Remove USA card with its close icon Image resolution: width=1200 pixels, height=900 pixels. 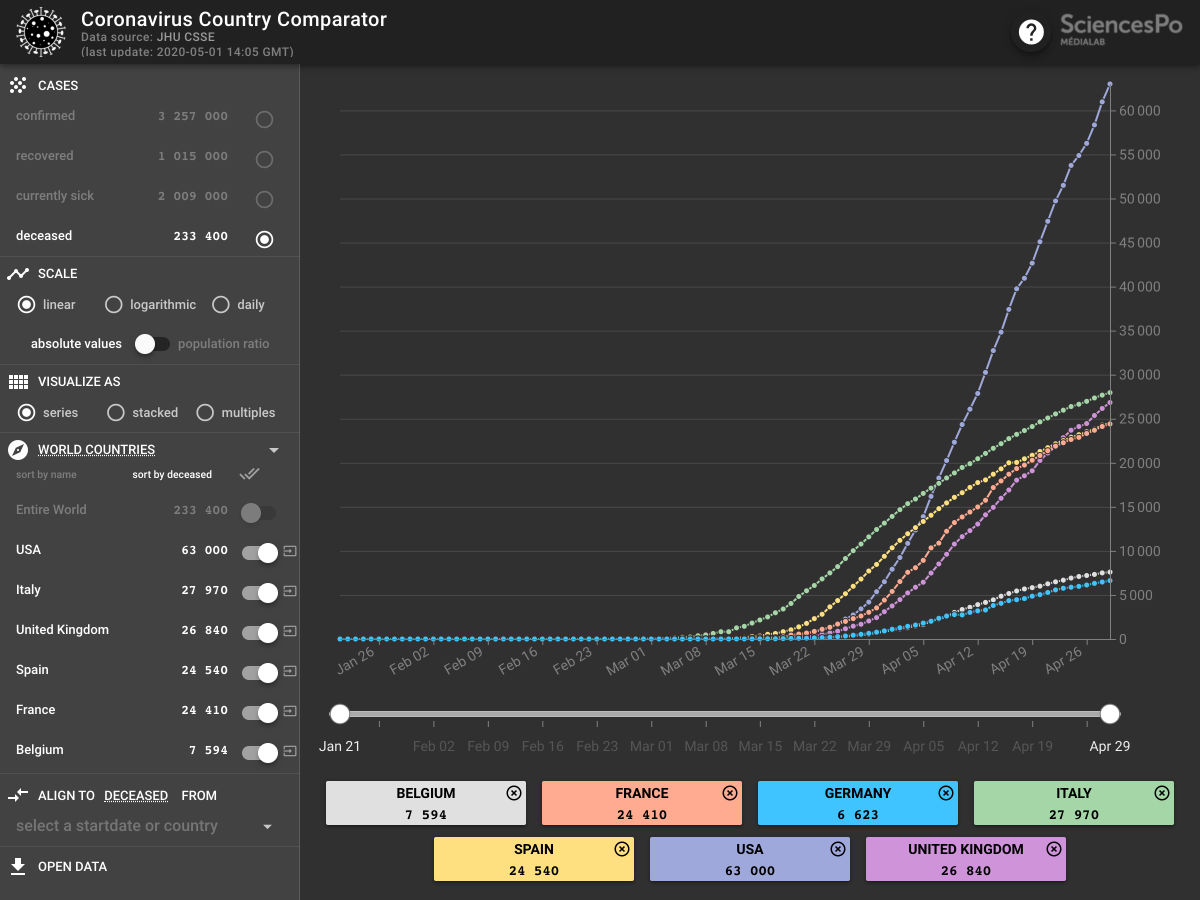click(838, 849)
